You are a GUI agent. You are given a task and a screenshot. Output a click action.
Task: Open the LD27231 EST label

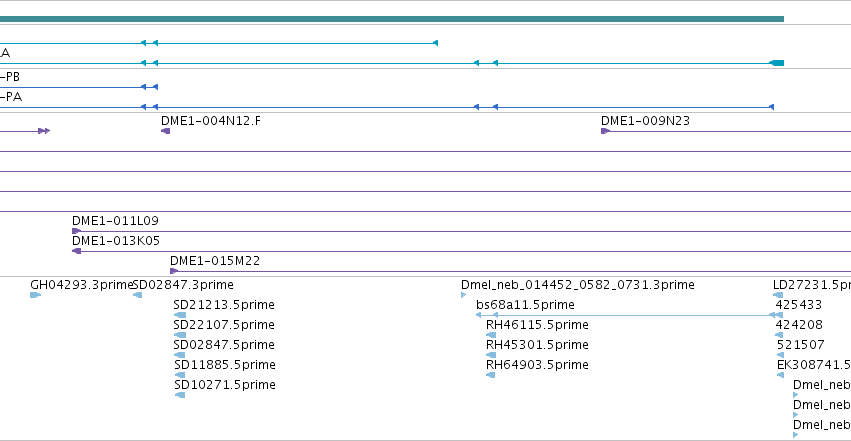click(811, 285)
